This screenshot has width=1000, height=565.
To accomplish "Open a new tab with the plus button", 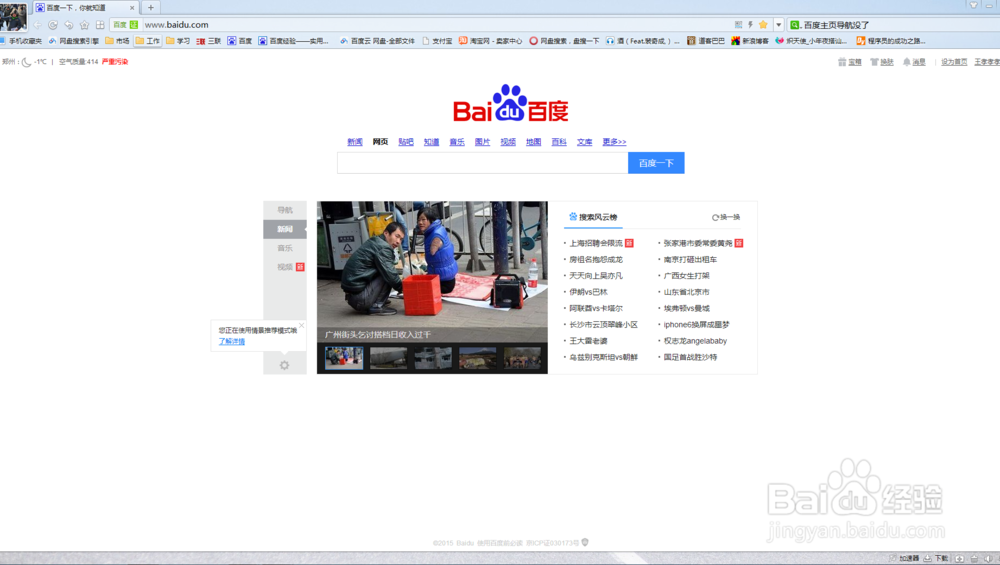I will (x=151, y=8).
